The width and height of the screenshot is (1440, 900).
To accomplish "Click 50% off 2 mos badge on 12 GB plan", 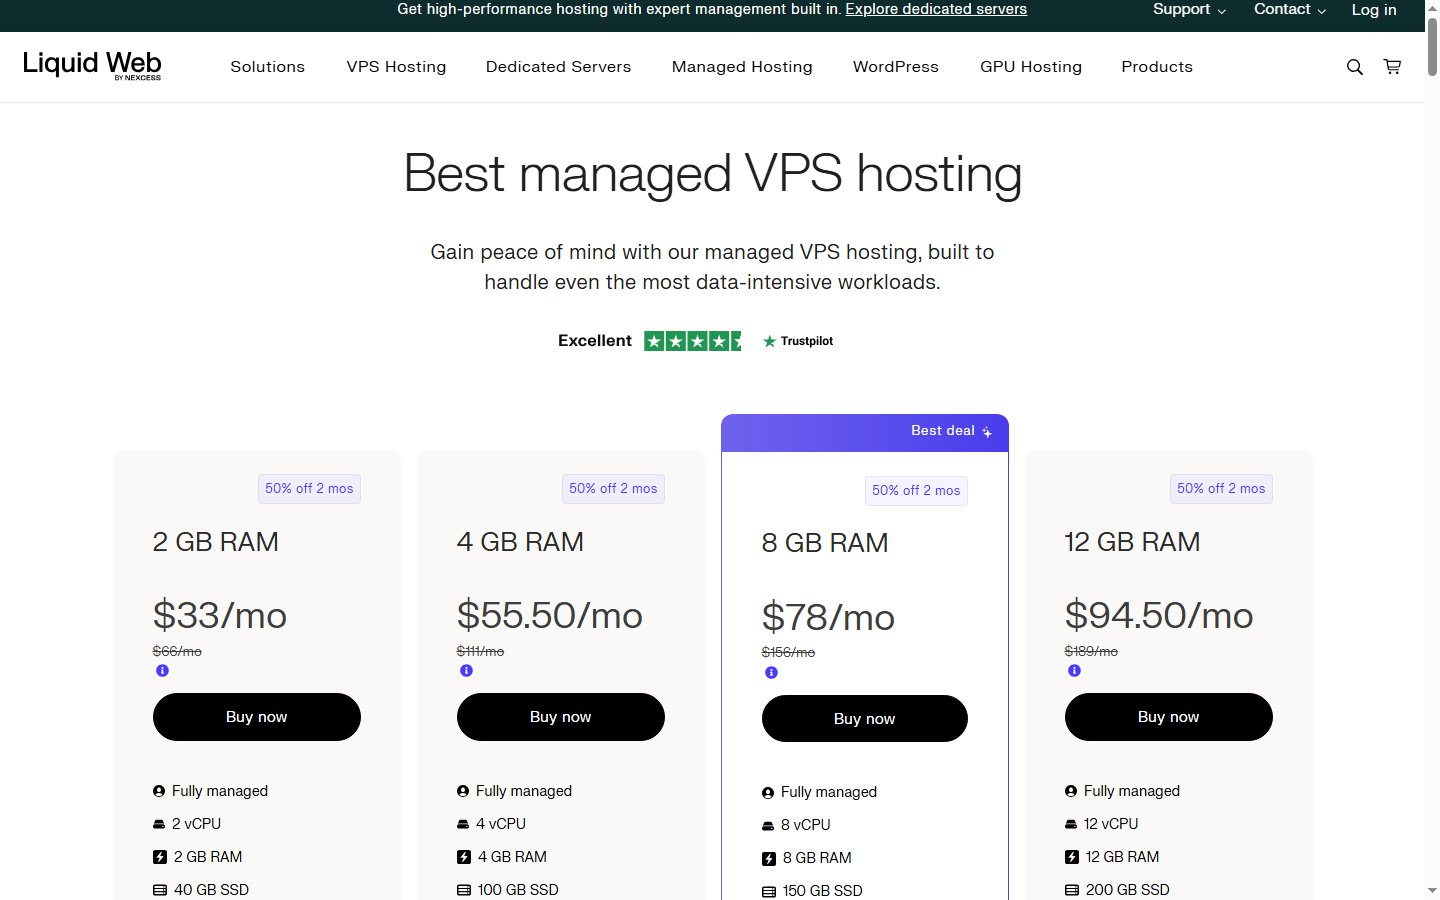I will click(x=1221, y=489).
